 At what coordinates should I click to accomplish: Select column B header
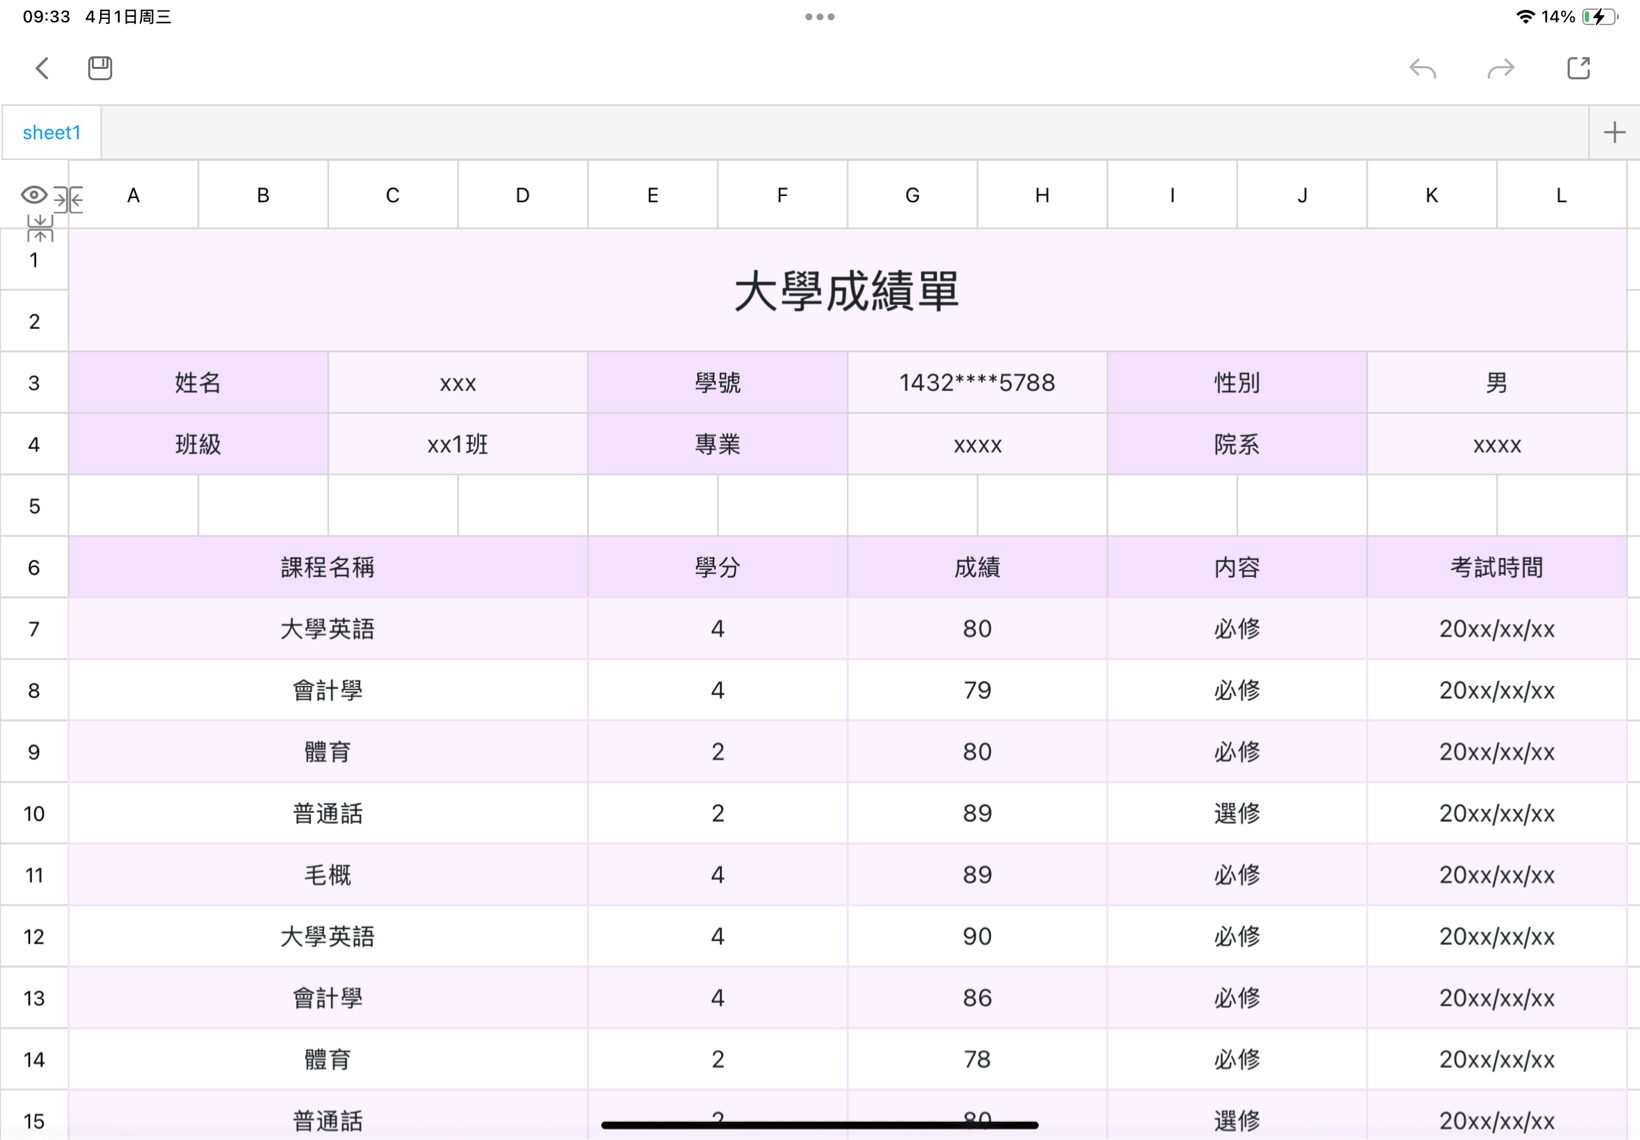[263, 195]
